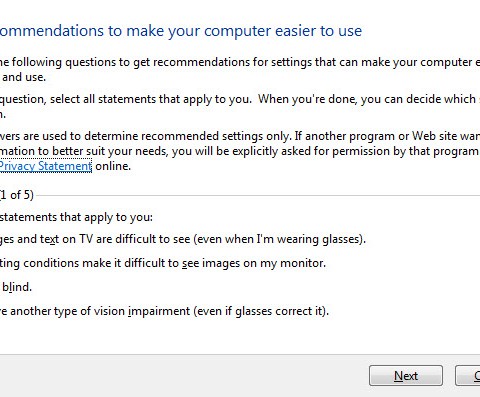480x397 pixels.
Task: Click the 'and use.' line of text
Action: (23, 77)
